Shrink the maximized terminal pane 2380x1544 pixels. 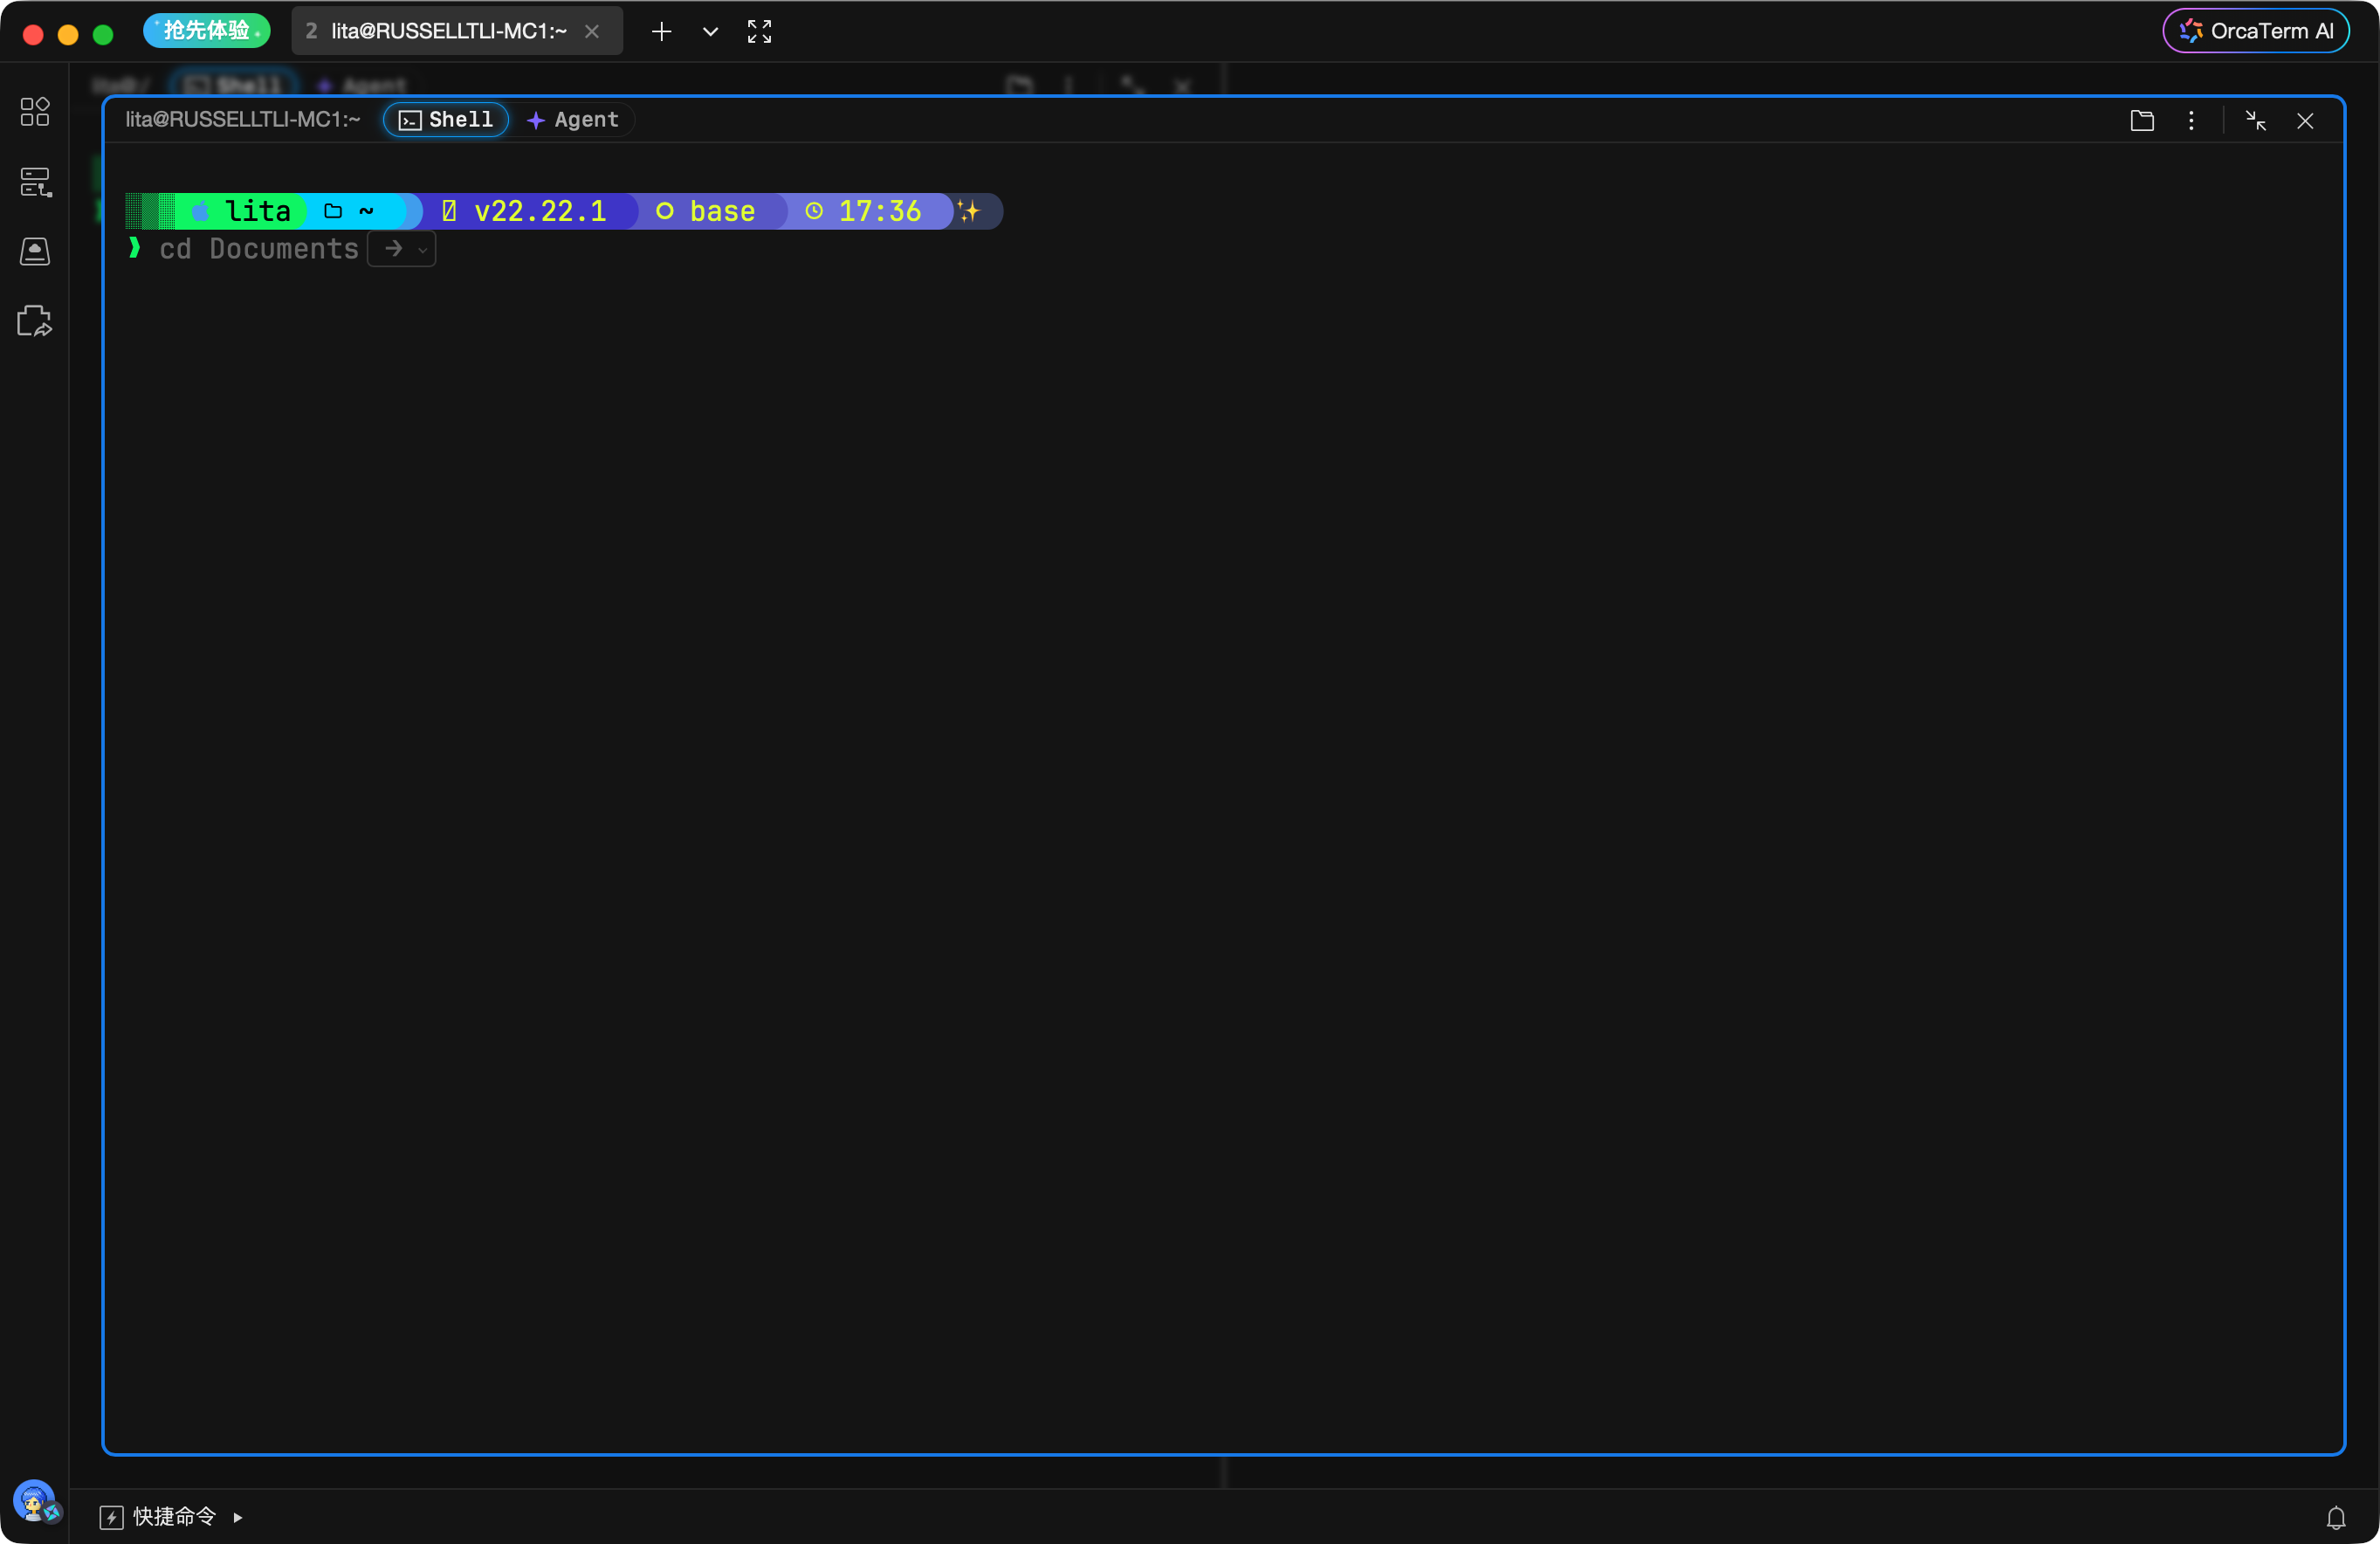point(2255,120)
